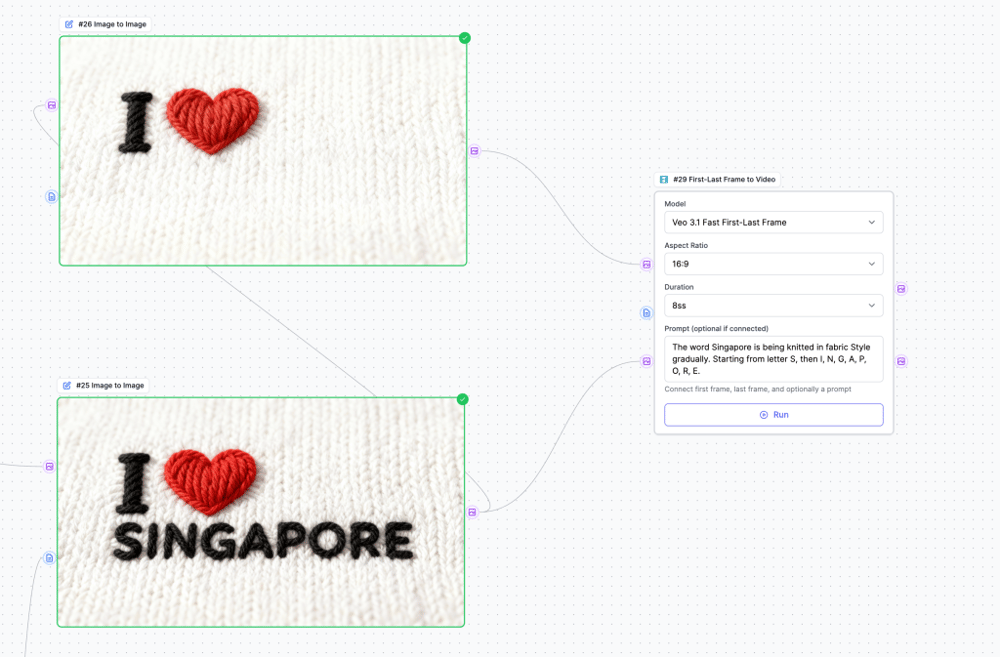The height and width of the screenshot is (657, 1000).
Task: Click node #26's blue text input port
Action: pyautogui.click(x=51, y=197)
